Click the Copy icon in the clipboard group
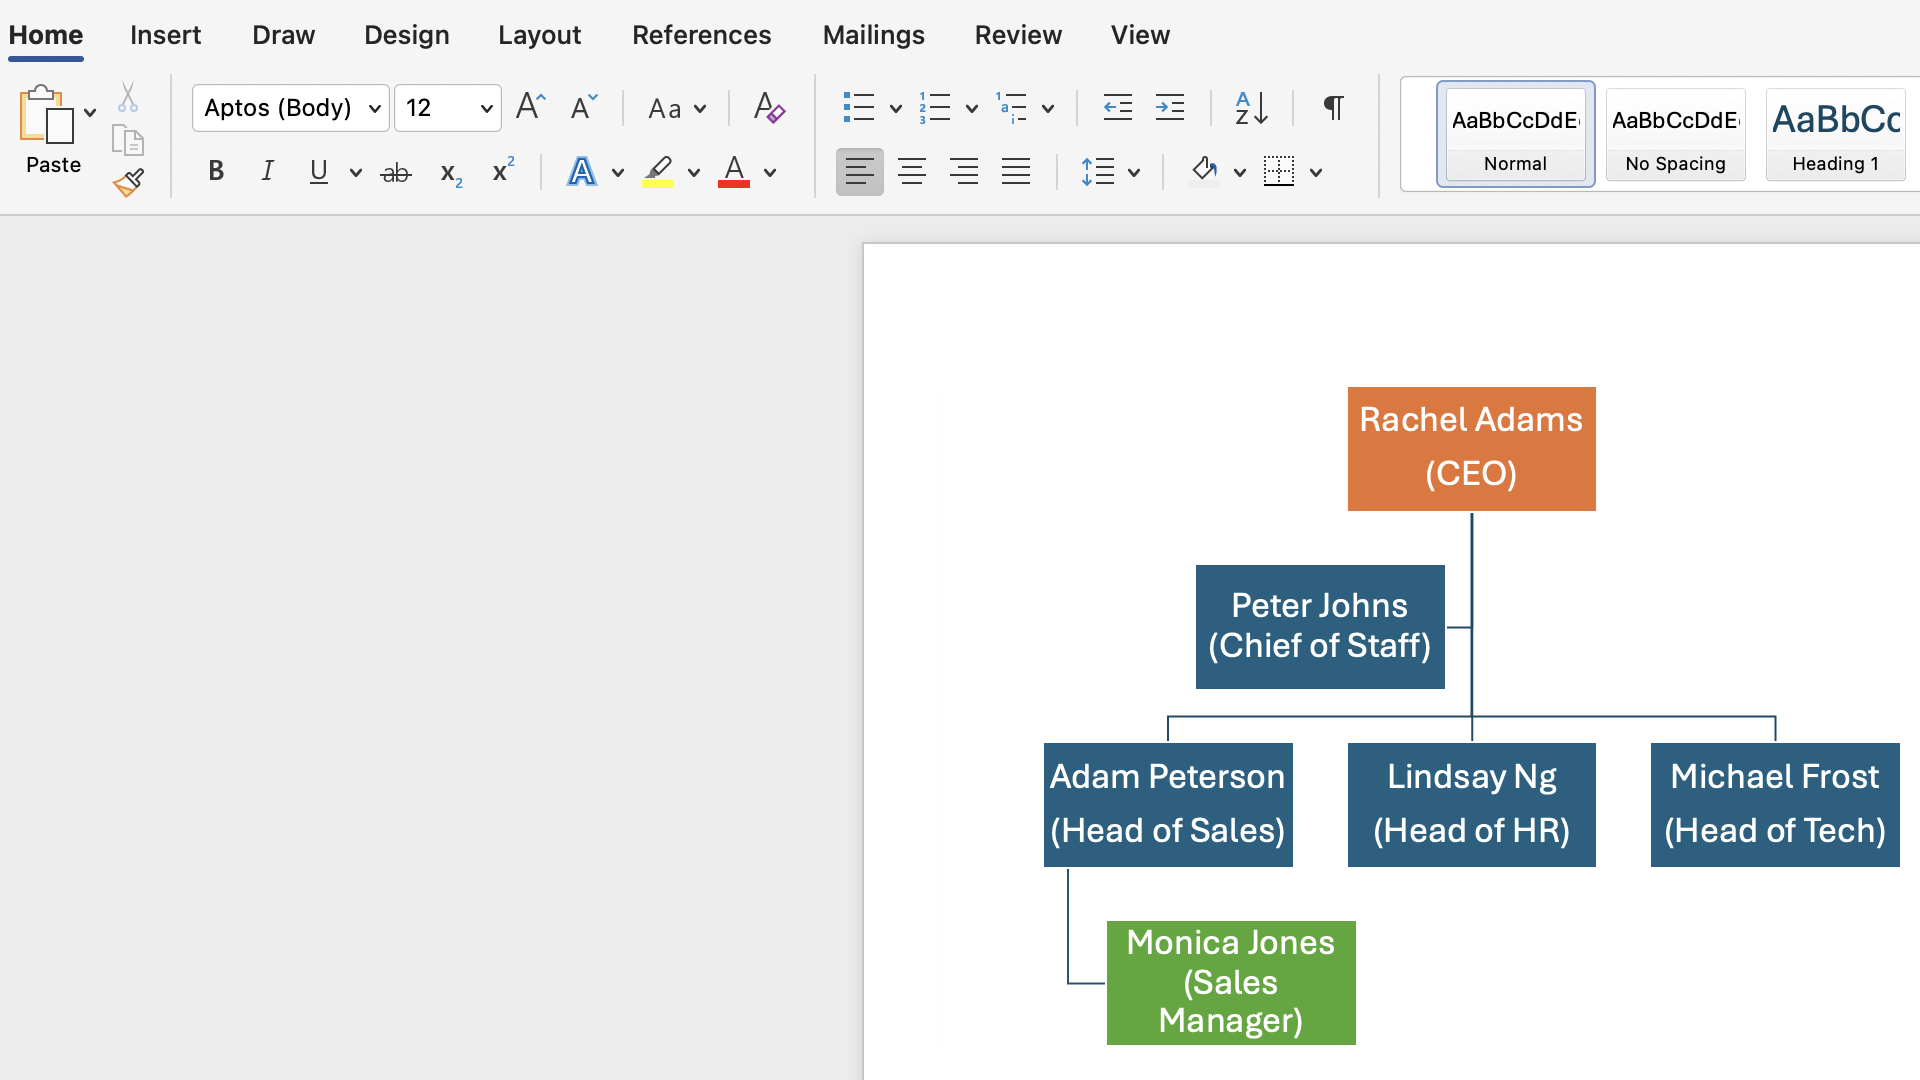Screen dimensions: 1920x1080 (128, 139)
